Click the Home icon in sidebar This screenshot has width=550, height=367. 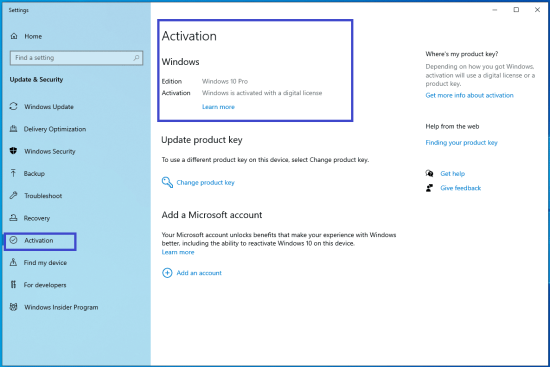click(14, 36)
